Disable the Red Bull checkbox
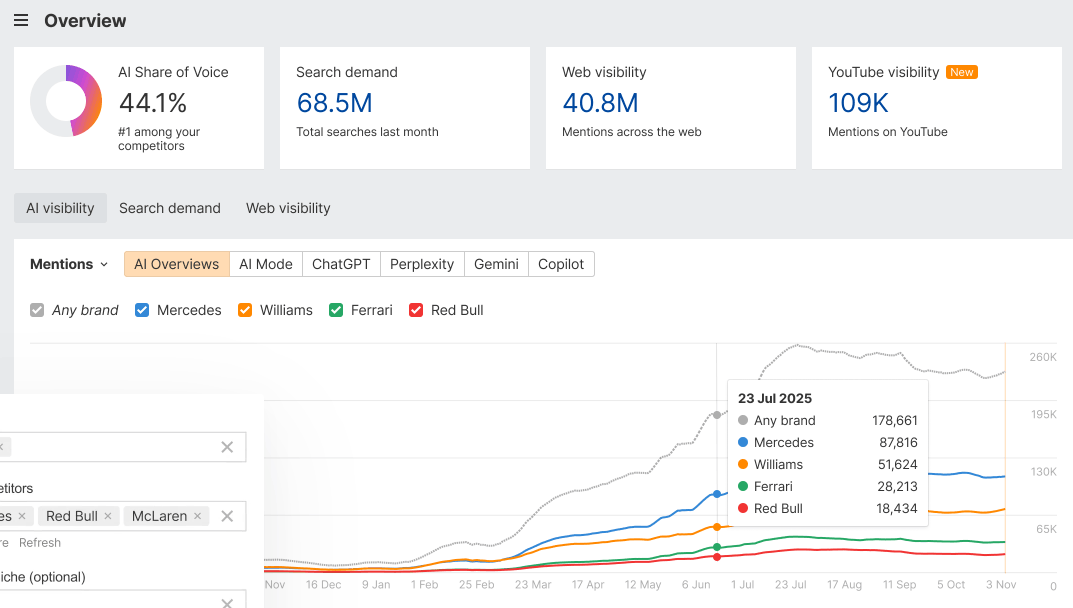1073x608 pixels. tap(416, 310)
